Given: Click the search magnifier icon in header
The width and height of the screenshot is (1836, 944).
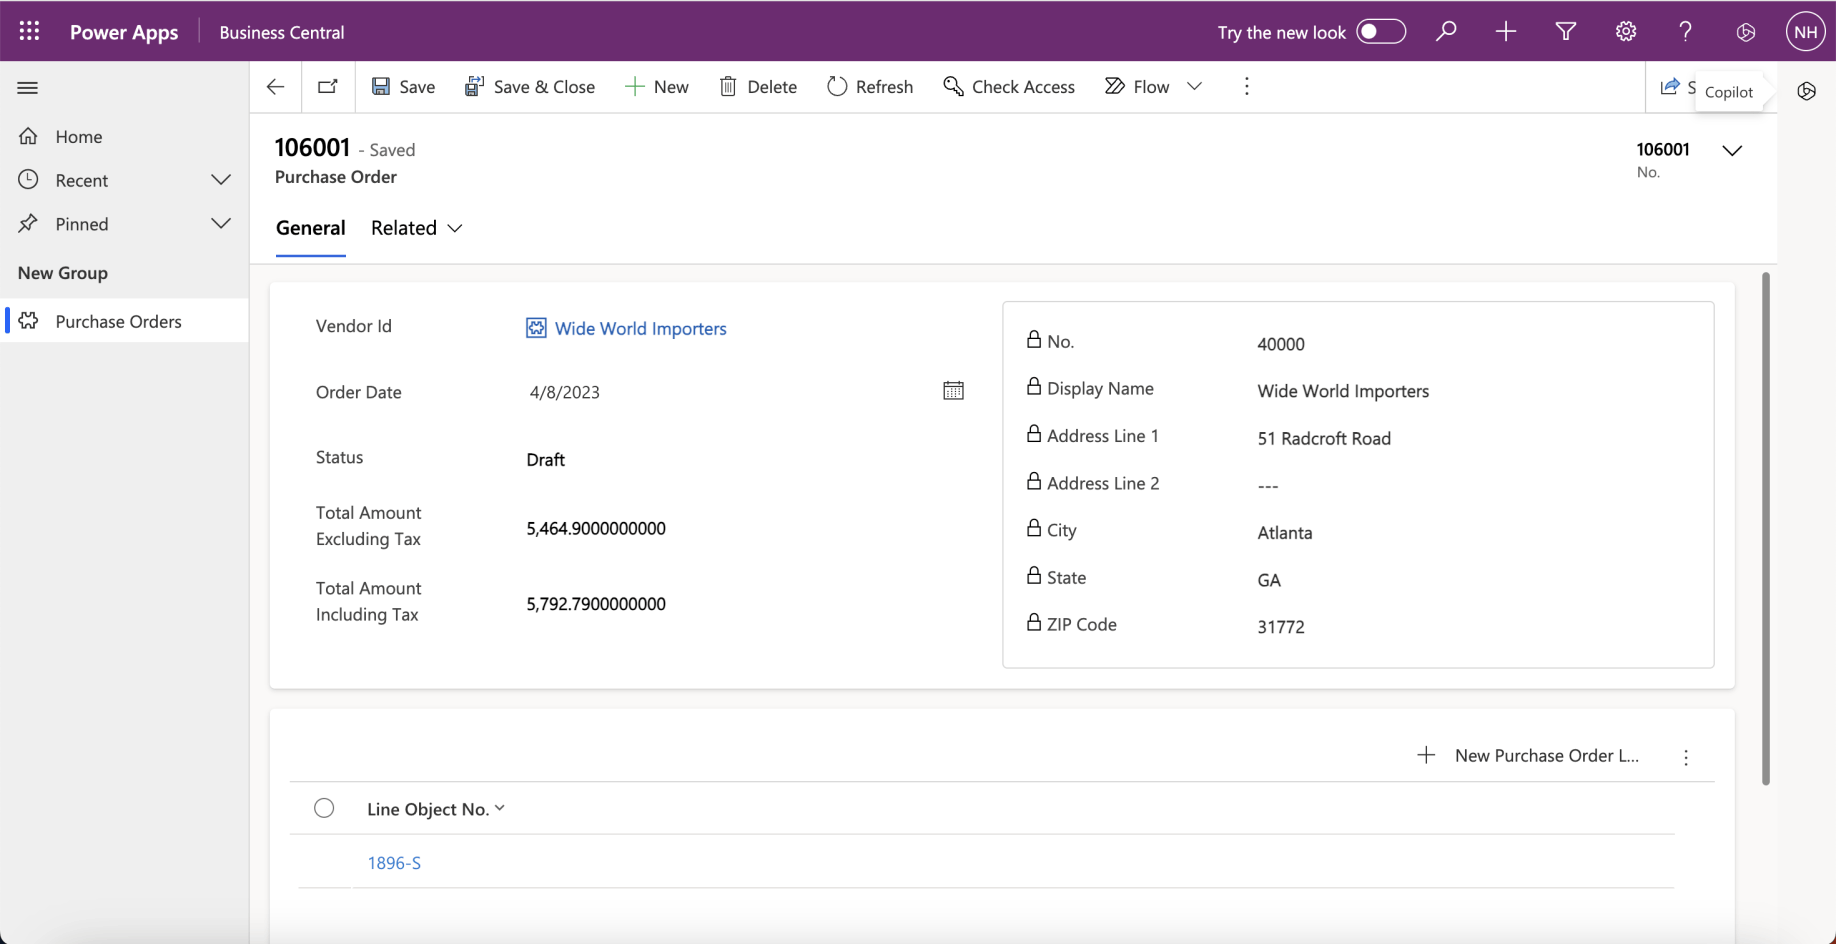Looking at the screenshot, I should point(1446,31).
